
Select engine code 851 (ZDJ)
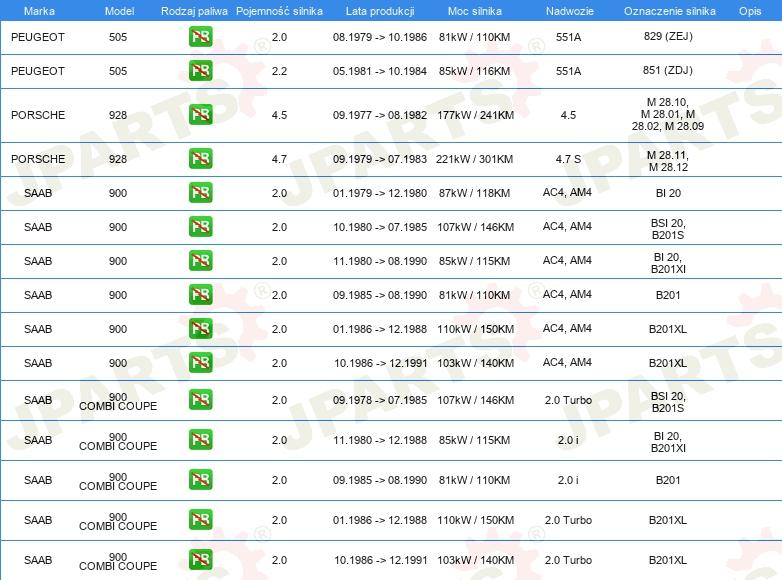pos(668,70)
